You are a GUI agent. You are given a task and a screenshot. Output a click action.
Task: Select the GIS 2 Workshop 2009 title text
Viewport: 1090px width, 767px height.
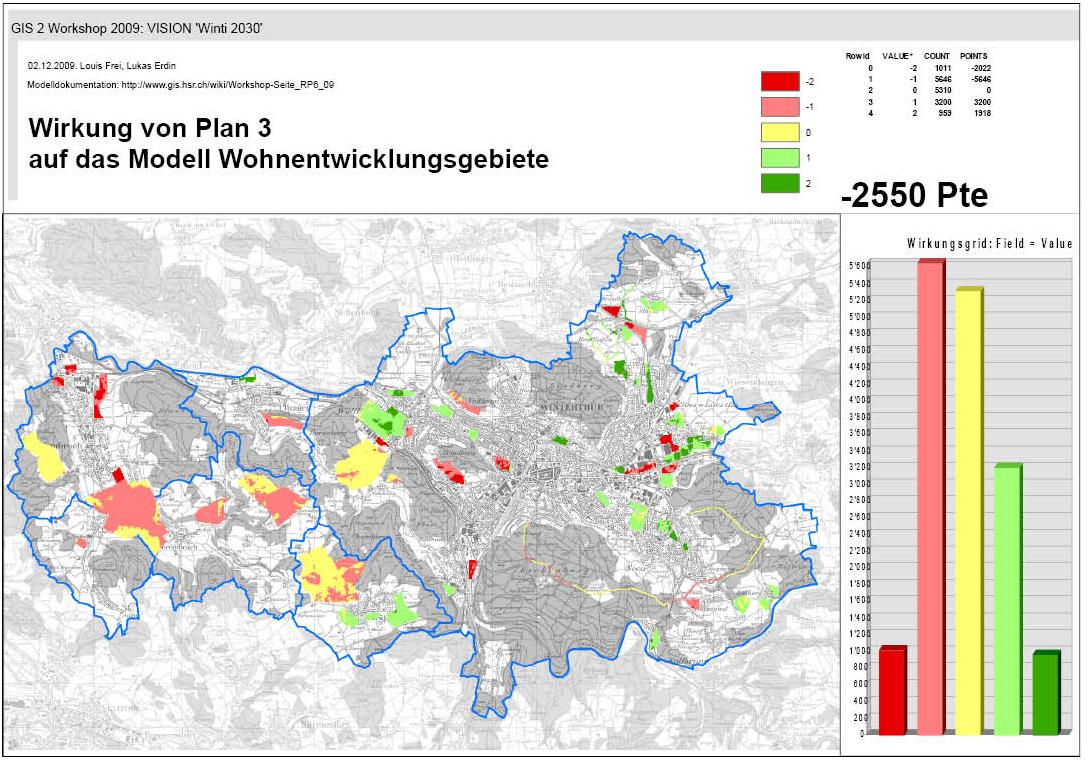[136, 29]
